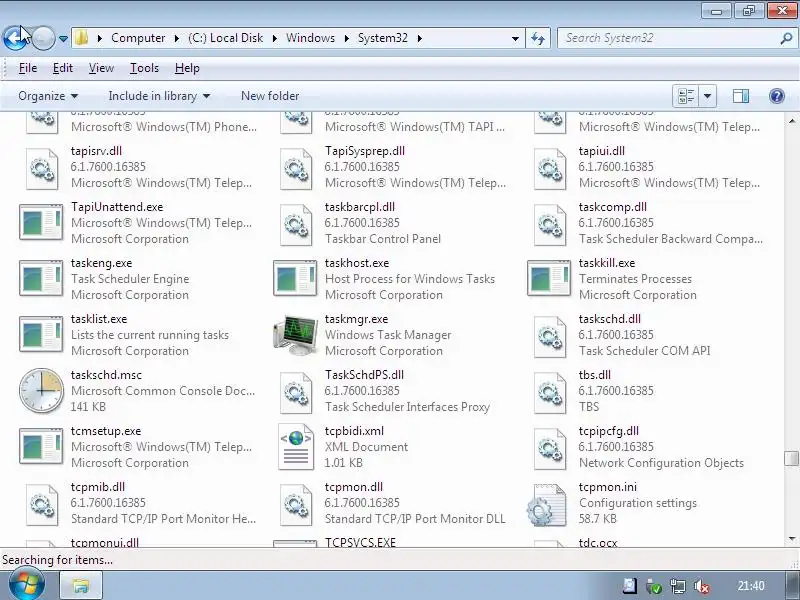The width and height of the screenshot is (800, 600).
Task: Select the taskeng.exe icon
Action: [x=41, y=279]
